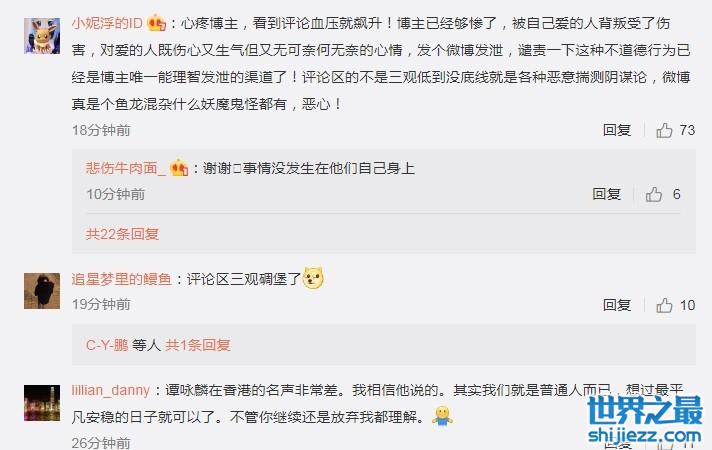712x450 pixels.
Task: Click the doge emoji in 追星梦里的鳗鱼's comment
Action: [313, 277]
